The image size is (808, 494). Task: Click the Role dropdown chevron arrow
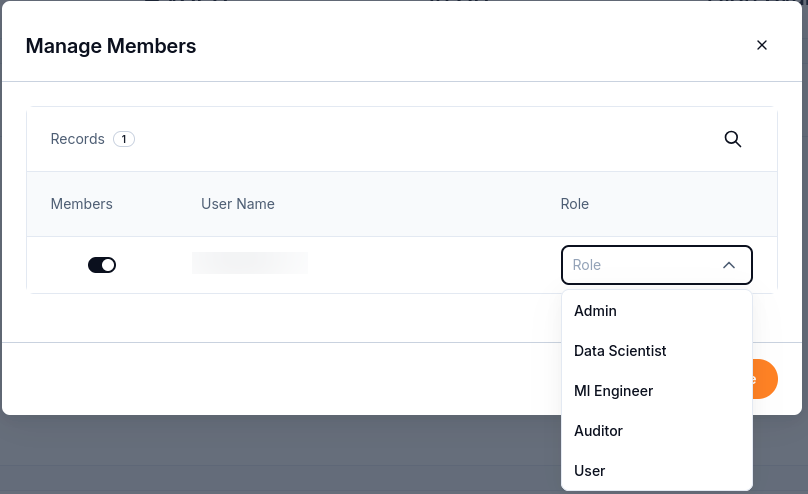[x=729, y=265]
